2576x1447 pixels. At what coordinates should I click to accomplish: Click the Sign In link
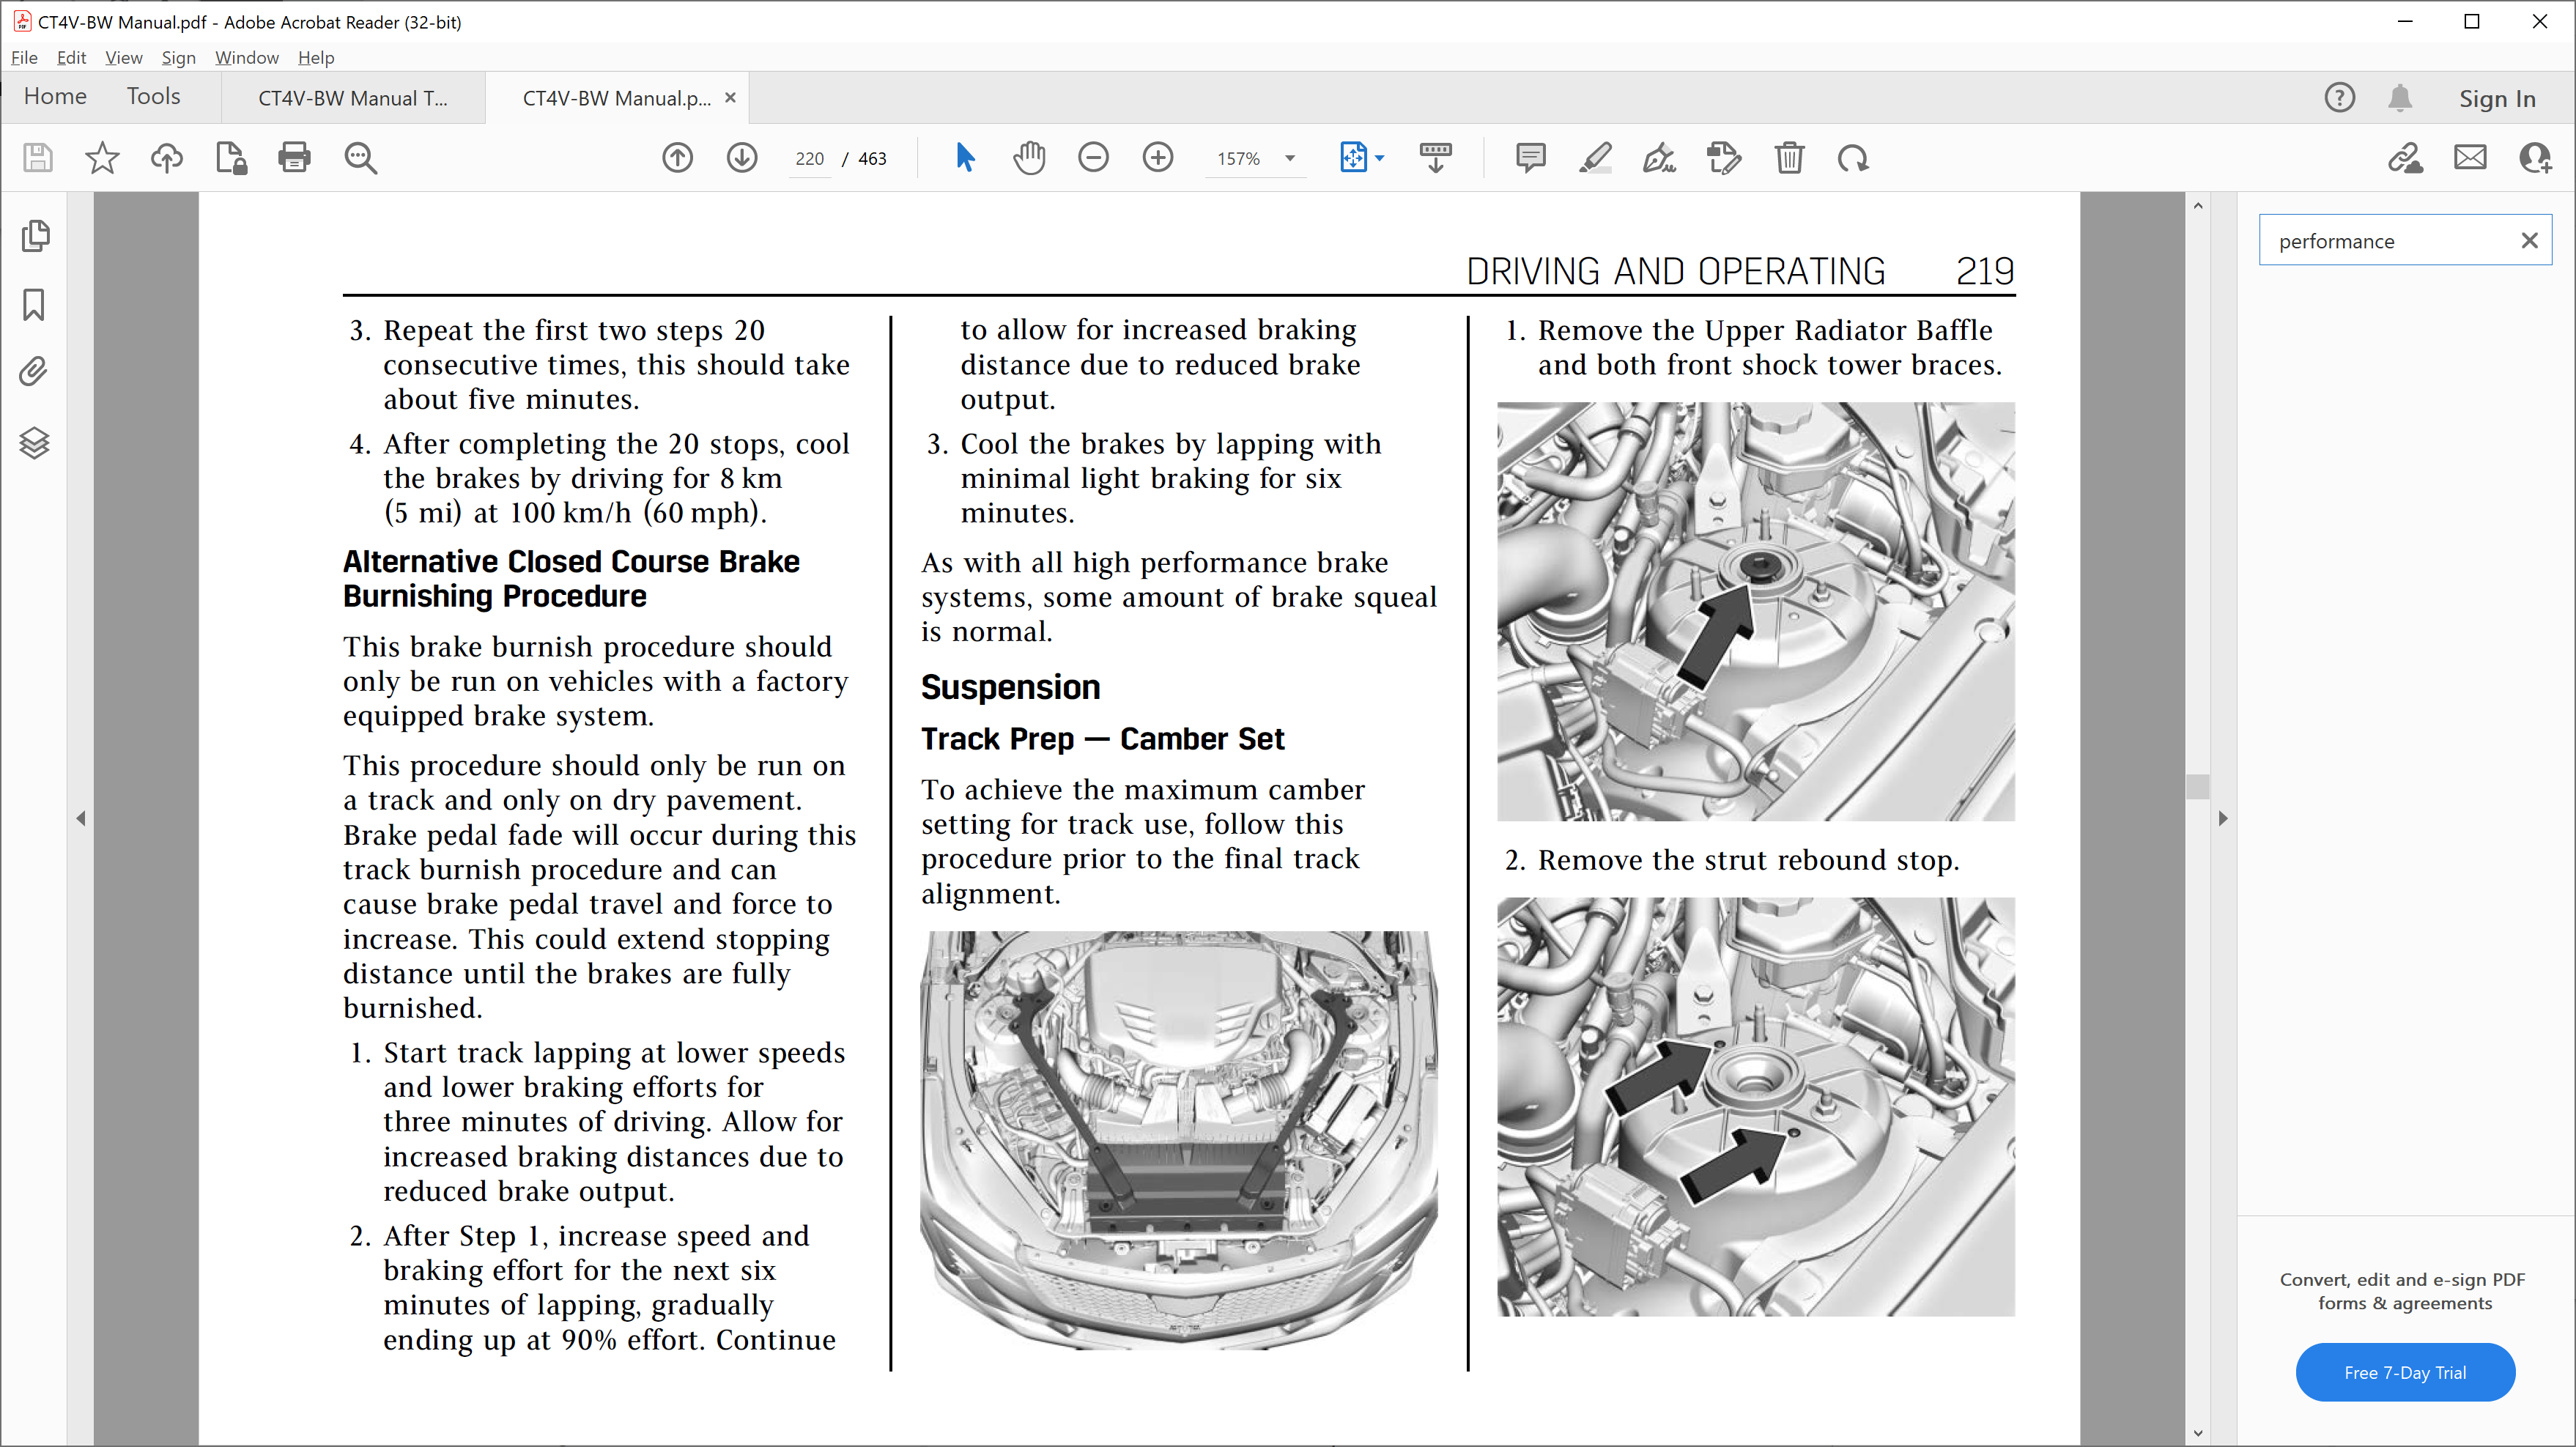pos(2497,98)
